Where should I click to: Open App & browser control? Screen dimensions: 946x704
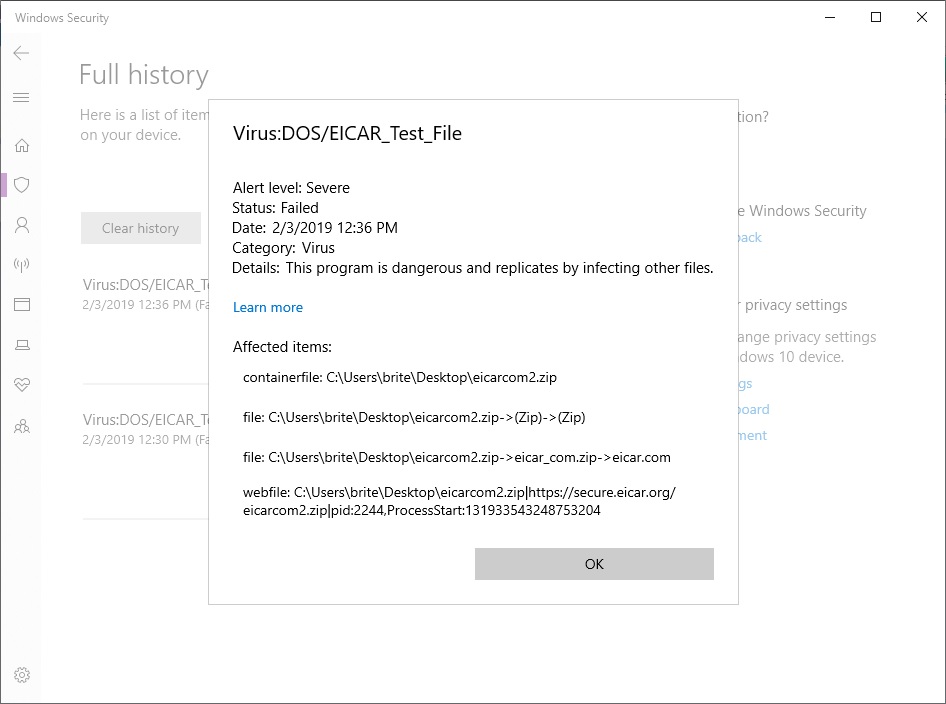pos(22,304)
